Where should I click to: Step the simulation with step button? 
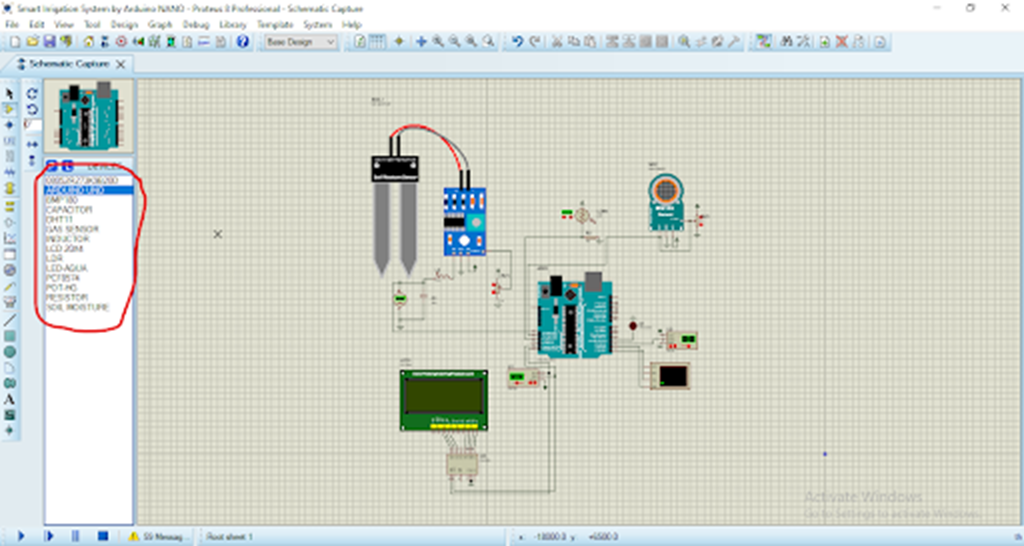(49, 536)
